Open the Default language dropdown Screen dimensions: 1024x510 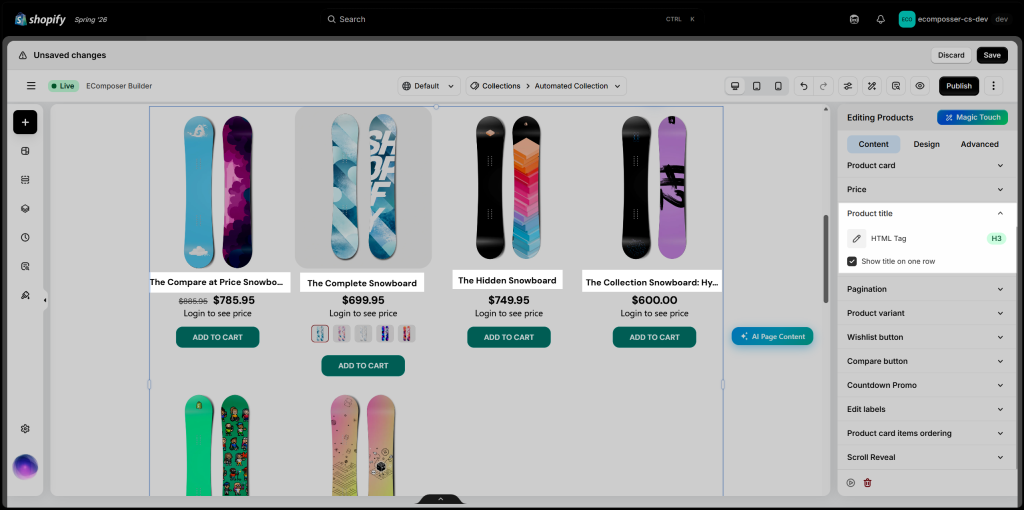[428, 86]
